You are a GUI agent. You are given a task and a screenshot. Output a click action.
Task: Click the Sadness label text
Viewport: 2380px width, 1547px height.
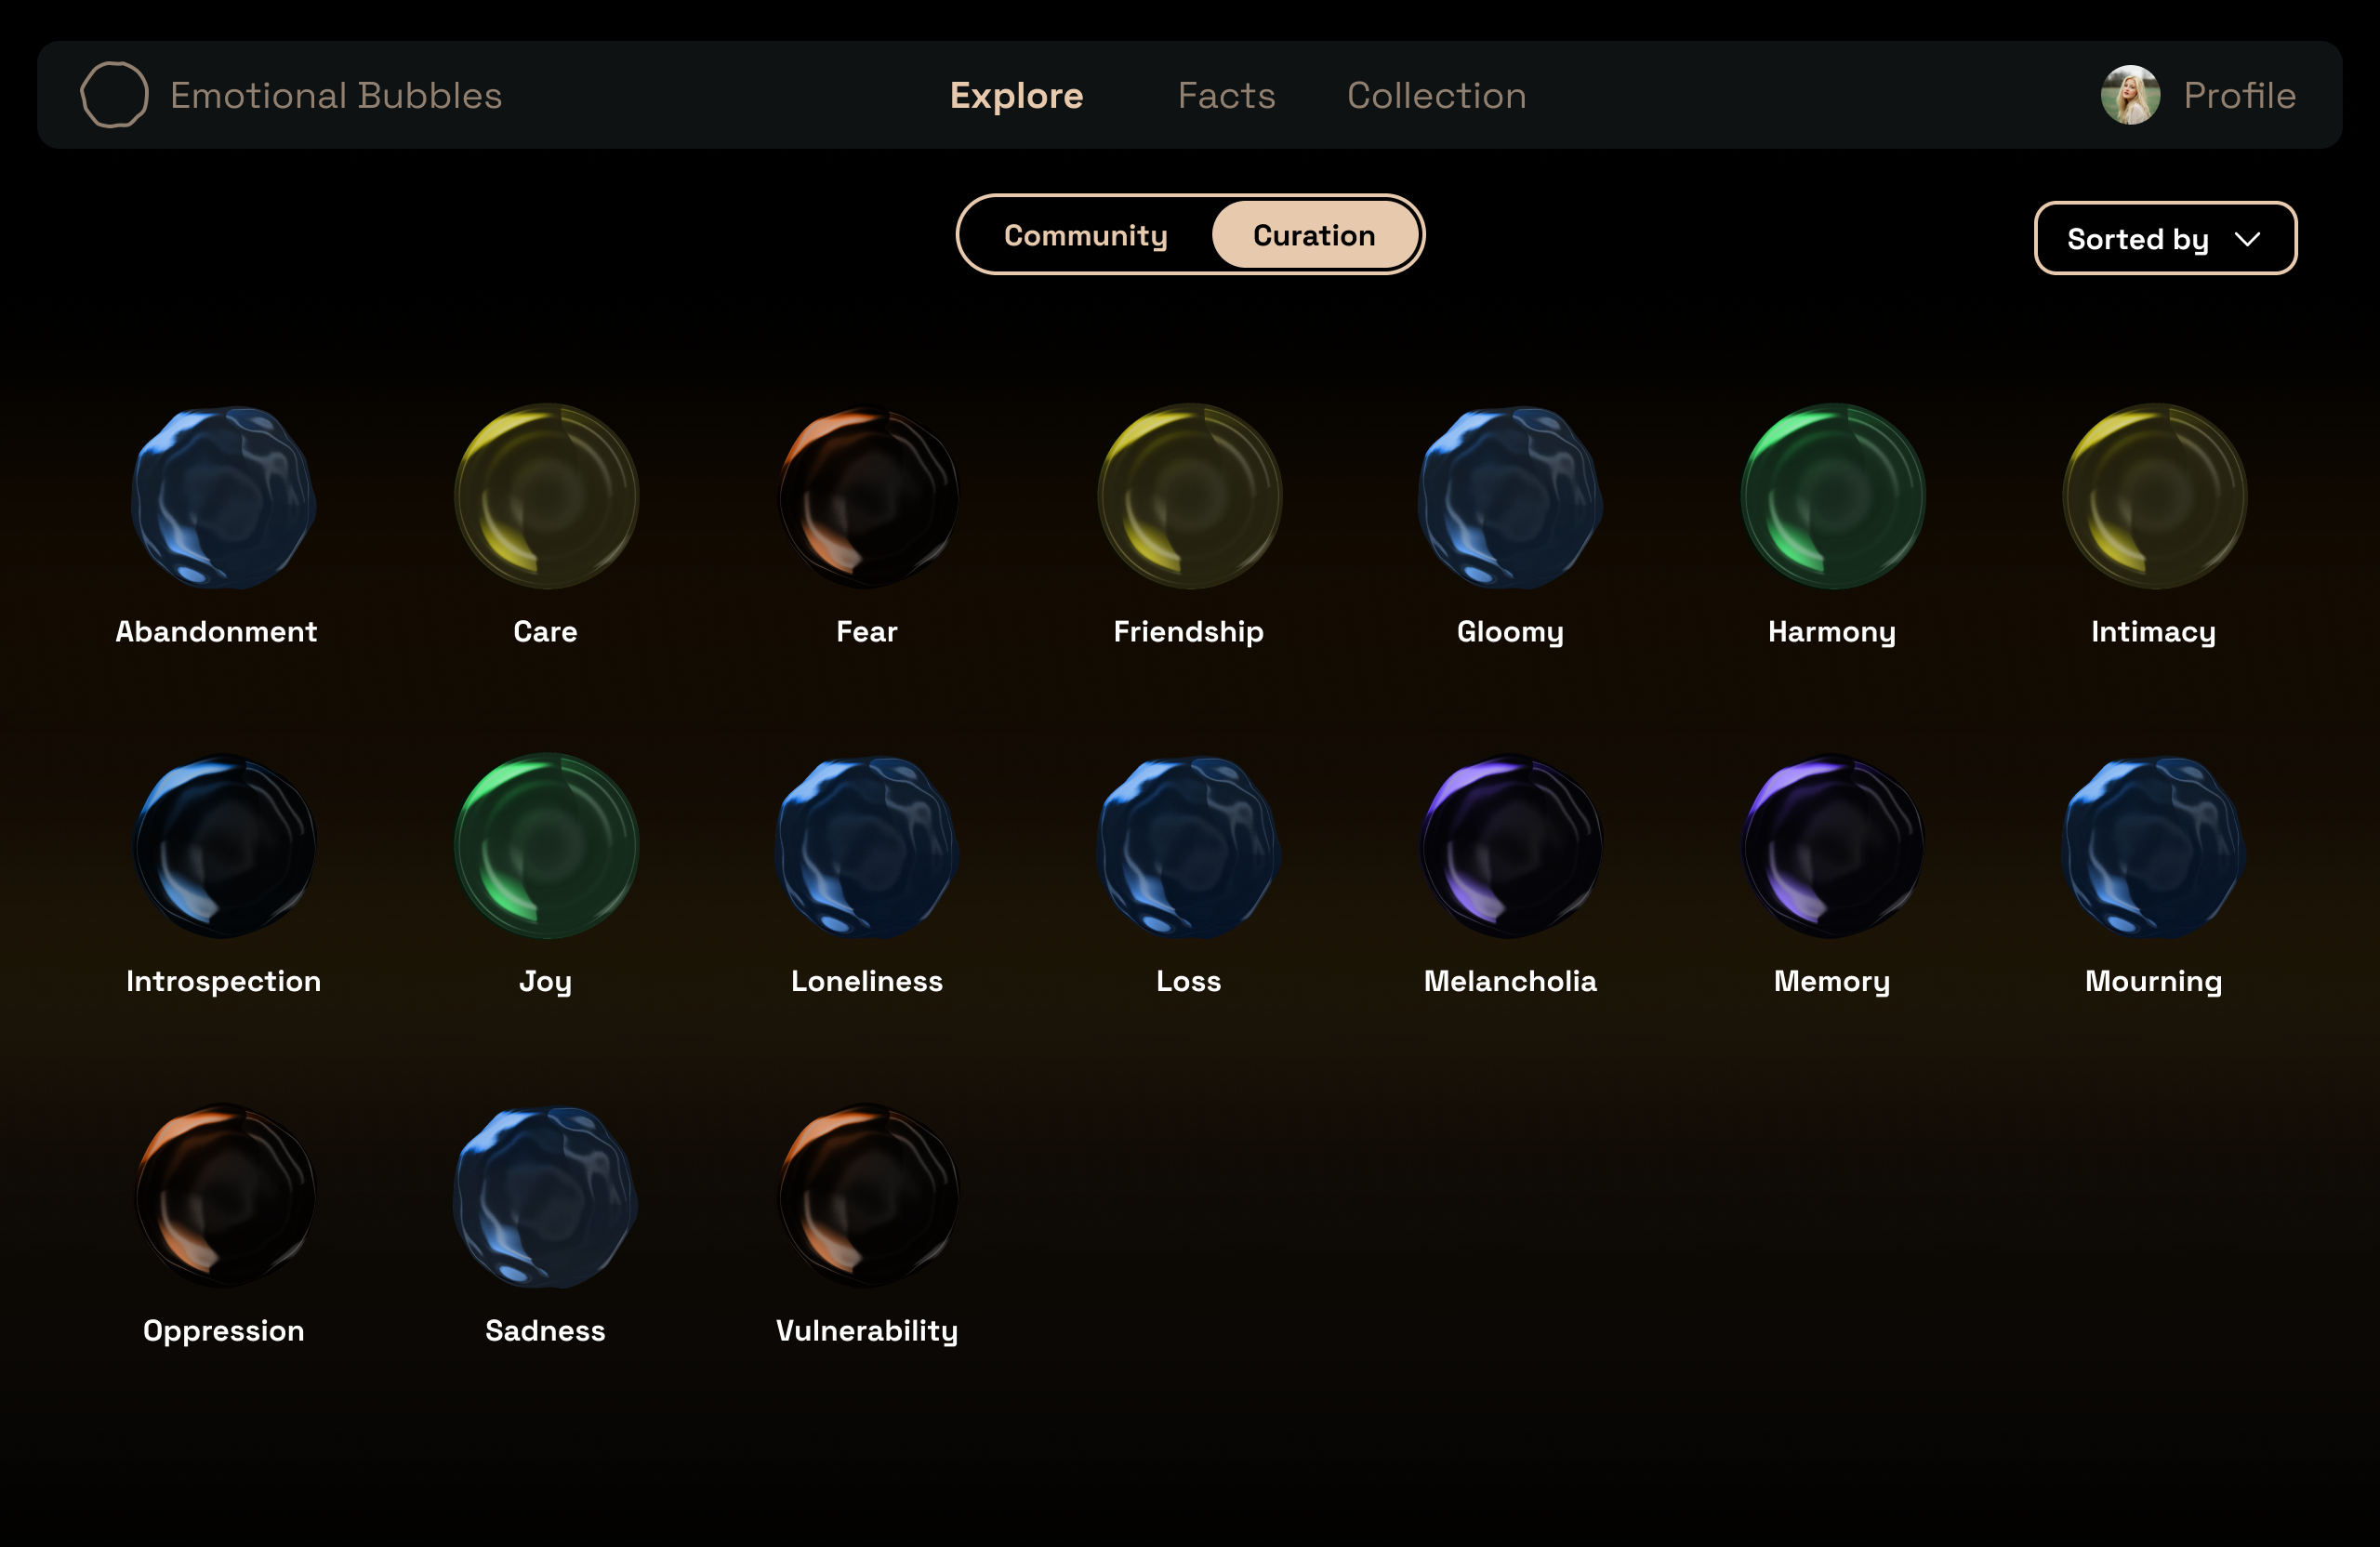pyautogui.click(x=545, y=1331)
